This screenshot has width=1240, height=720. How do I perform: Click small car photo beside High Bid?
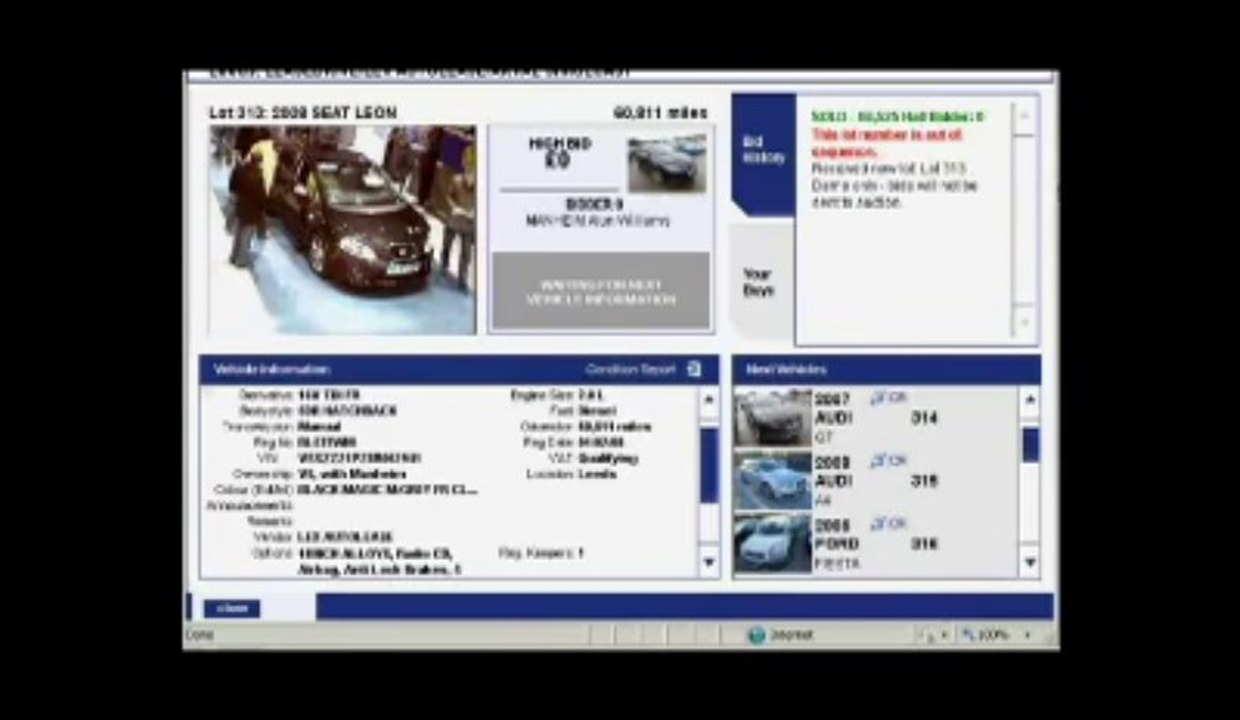click(x=667, y=163)
